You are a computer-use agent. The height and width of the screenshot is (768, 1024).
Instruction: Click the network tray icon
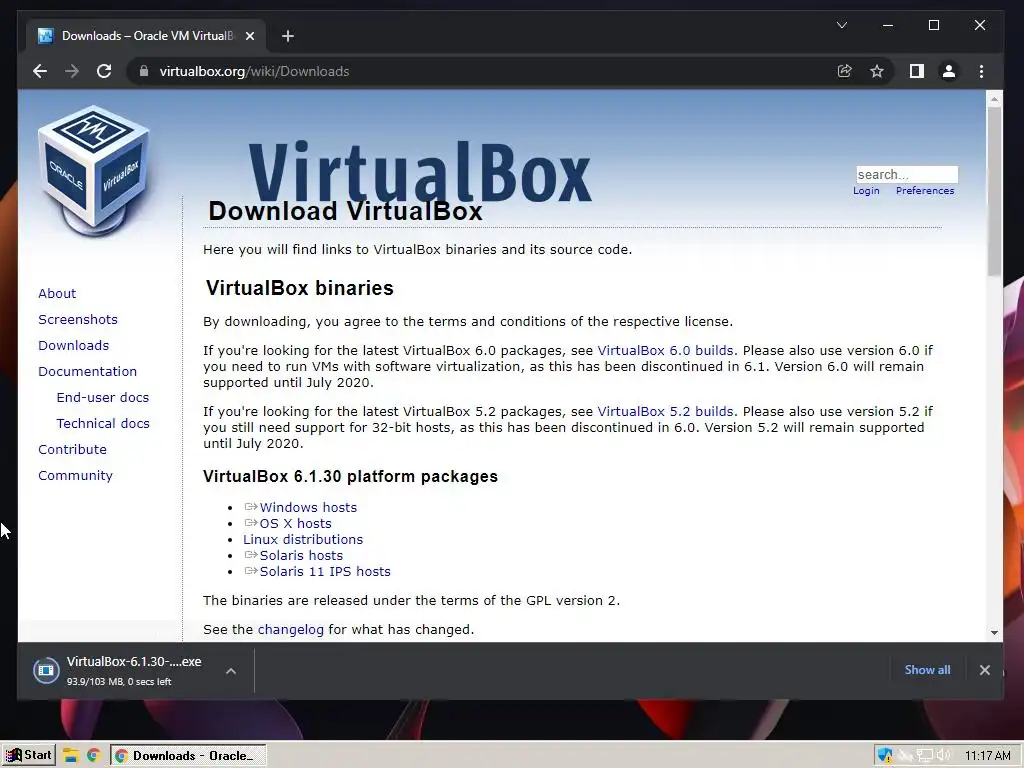[x=925, y=756]
